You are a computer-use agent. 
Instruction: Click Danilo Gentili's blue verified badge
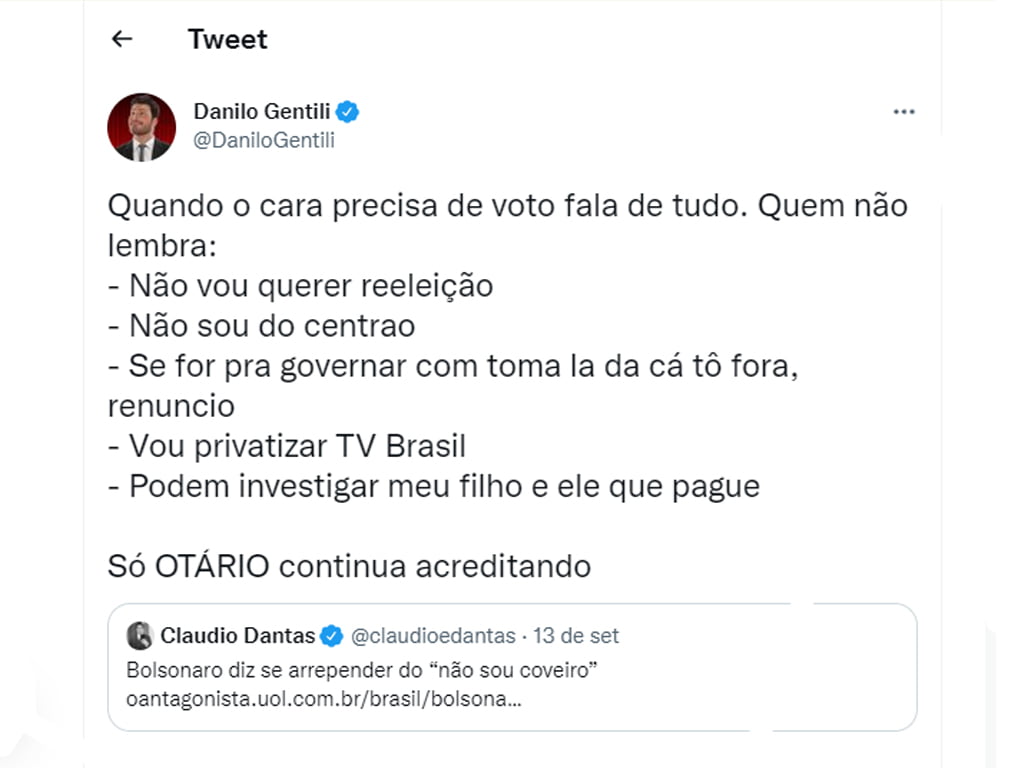(348, 112)
